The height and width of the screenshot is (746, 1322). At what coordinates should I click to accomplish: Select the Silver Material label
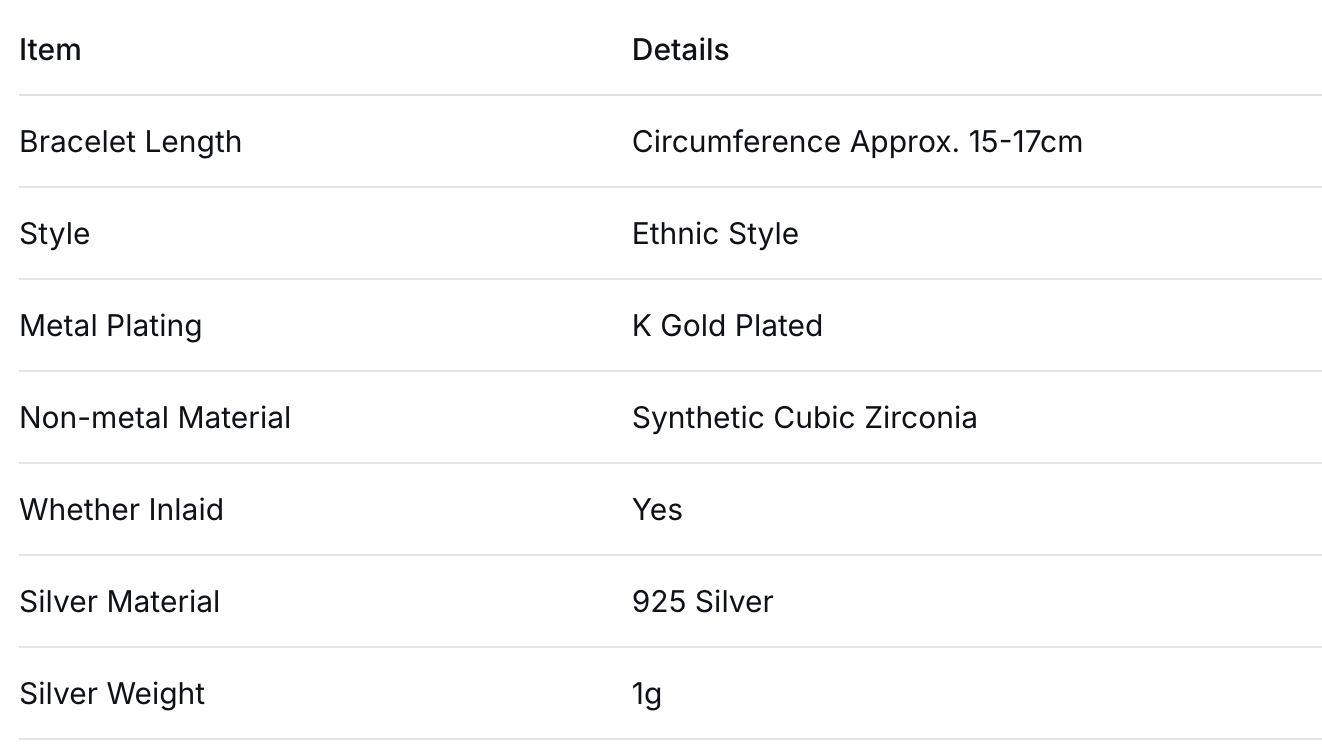[119, 601]
